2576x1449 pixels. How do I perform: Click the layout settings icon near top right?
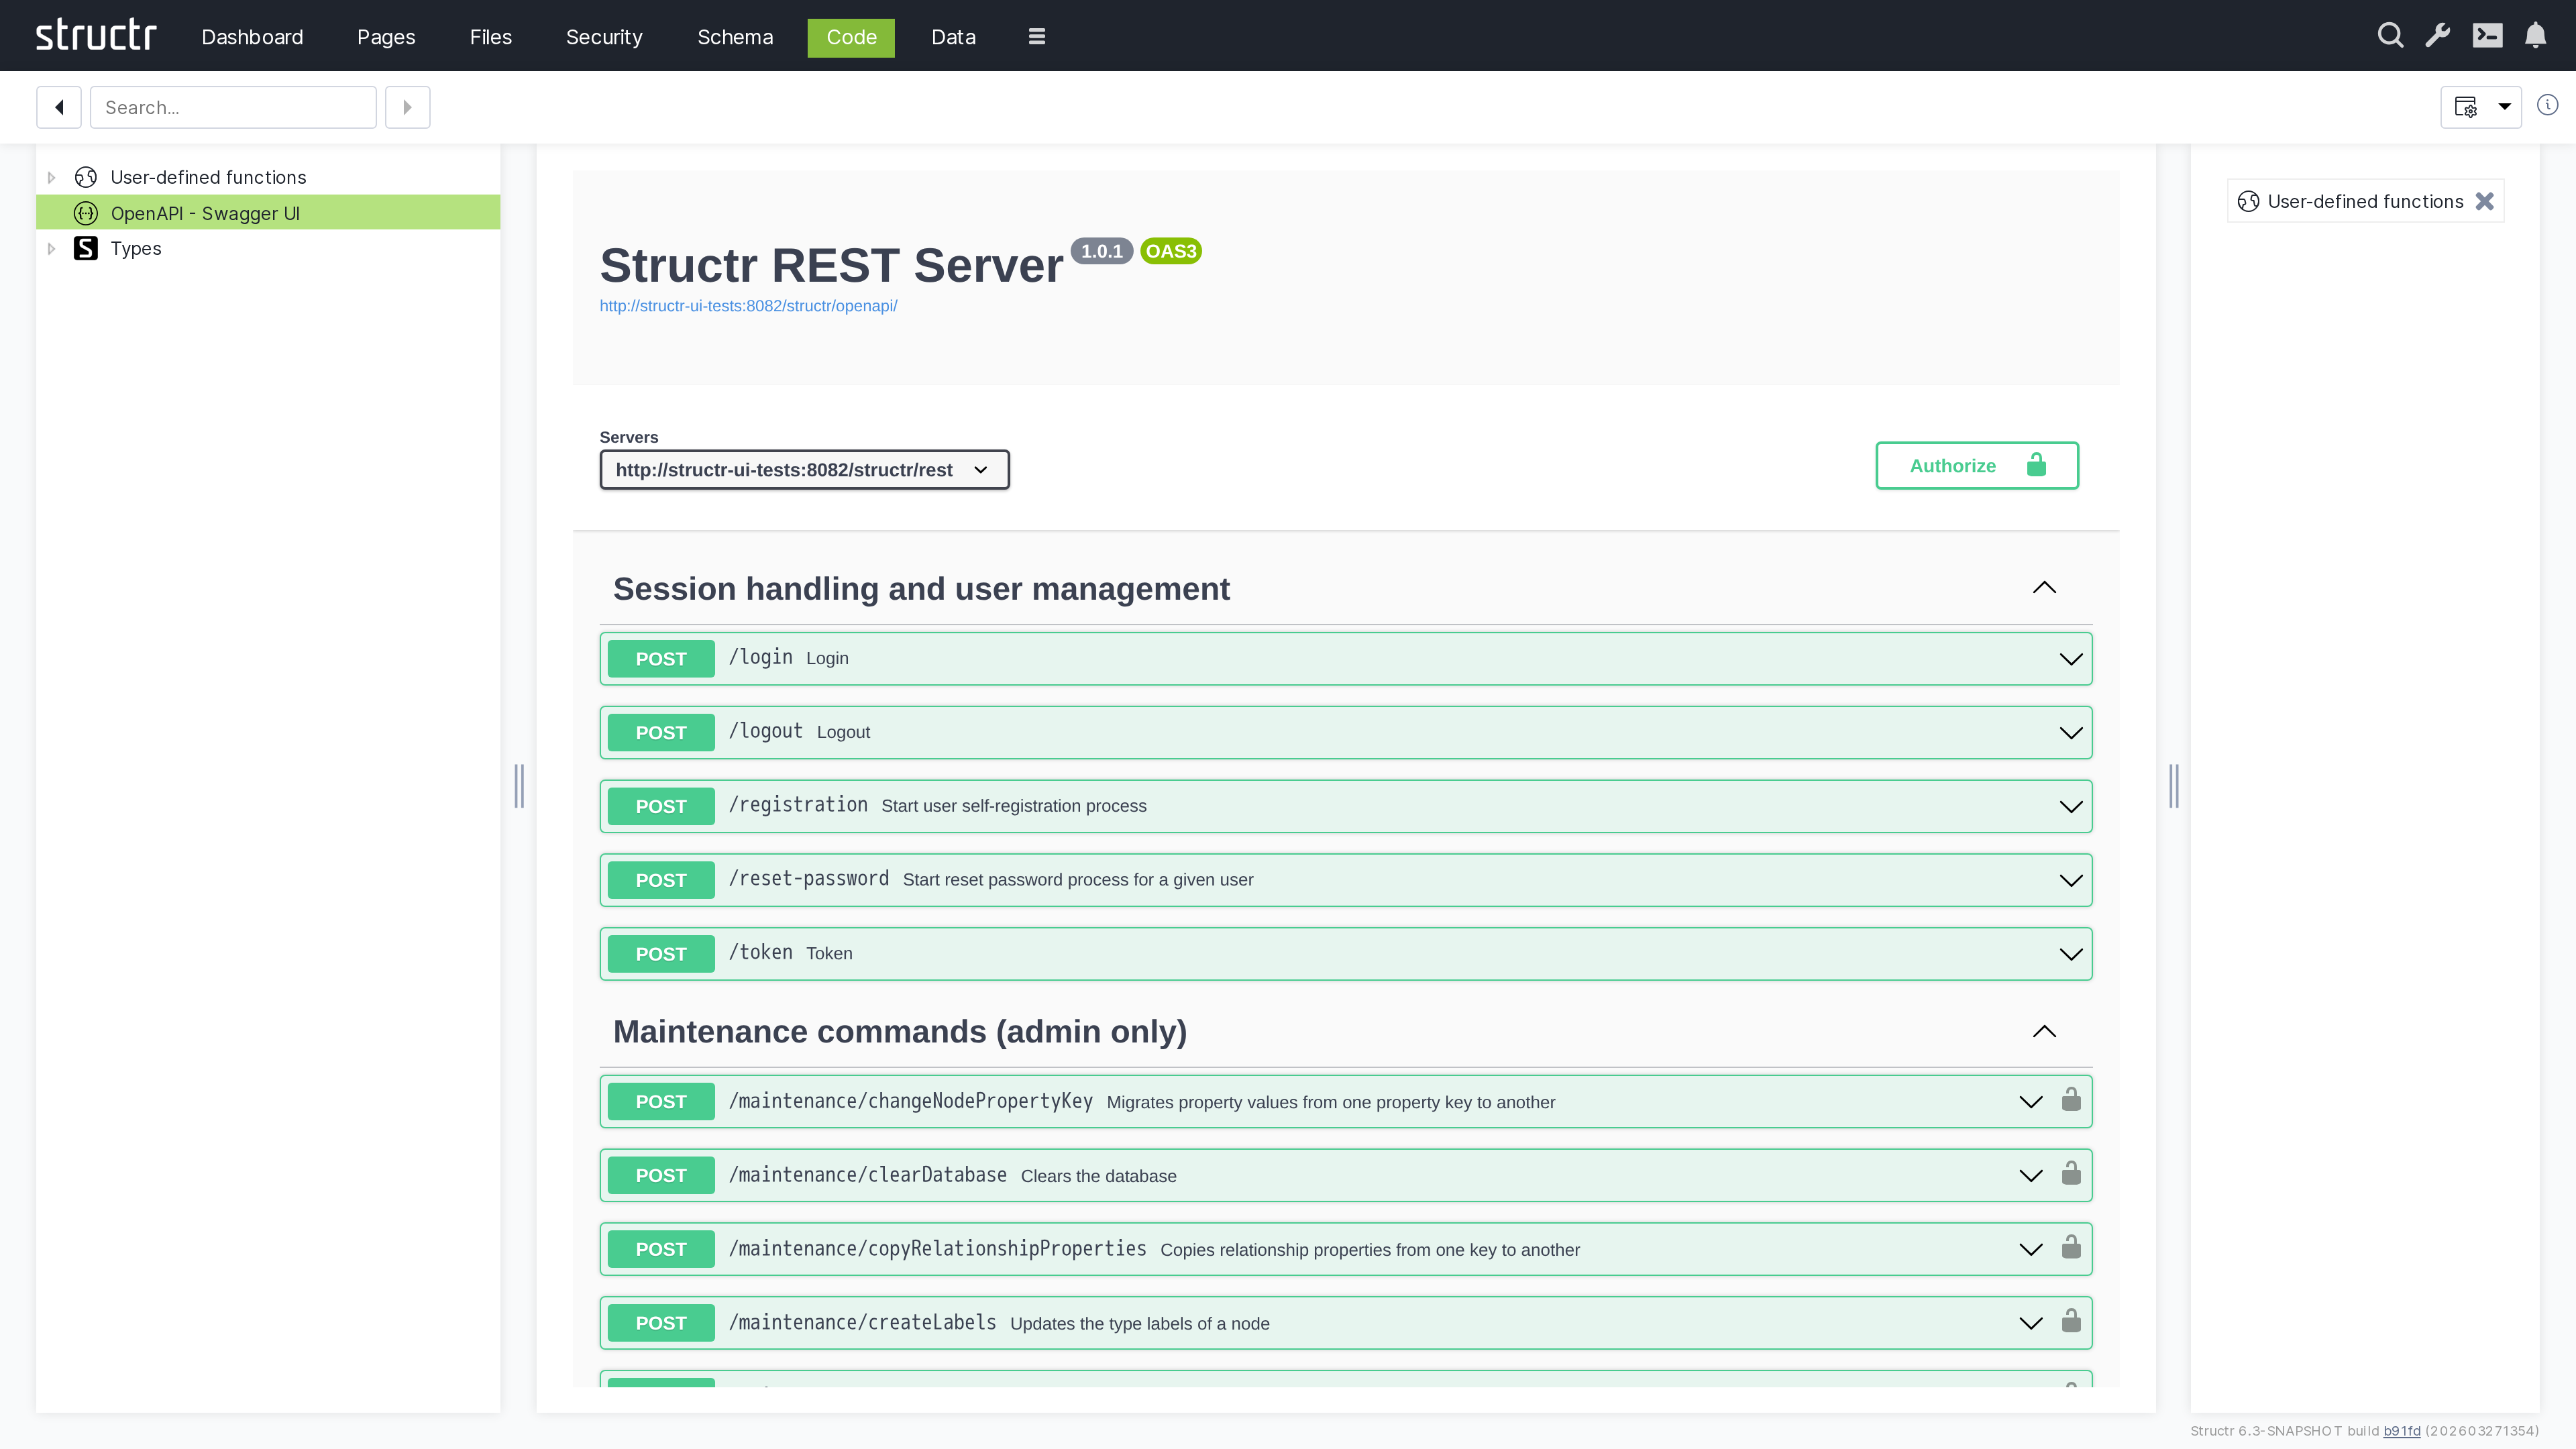(x=2466, y=106)
